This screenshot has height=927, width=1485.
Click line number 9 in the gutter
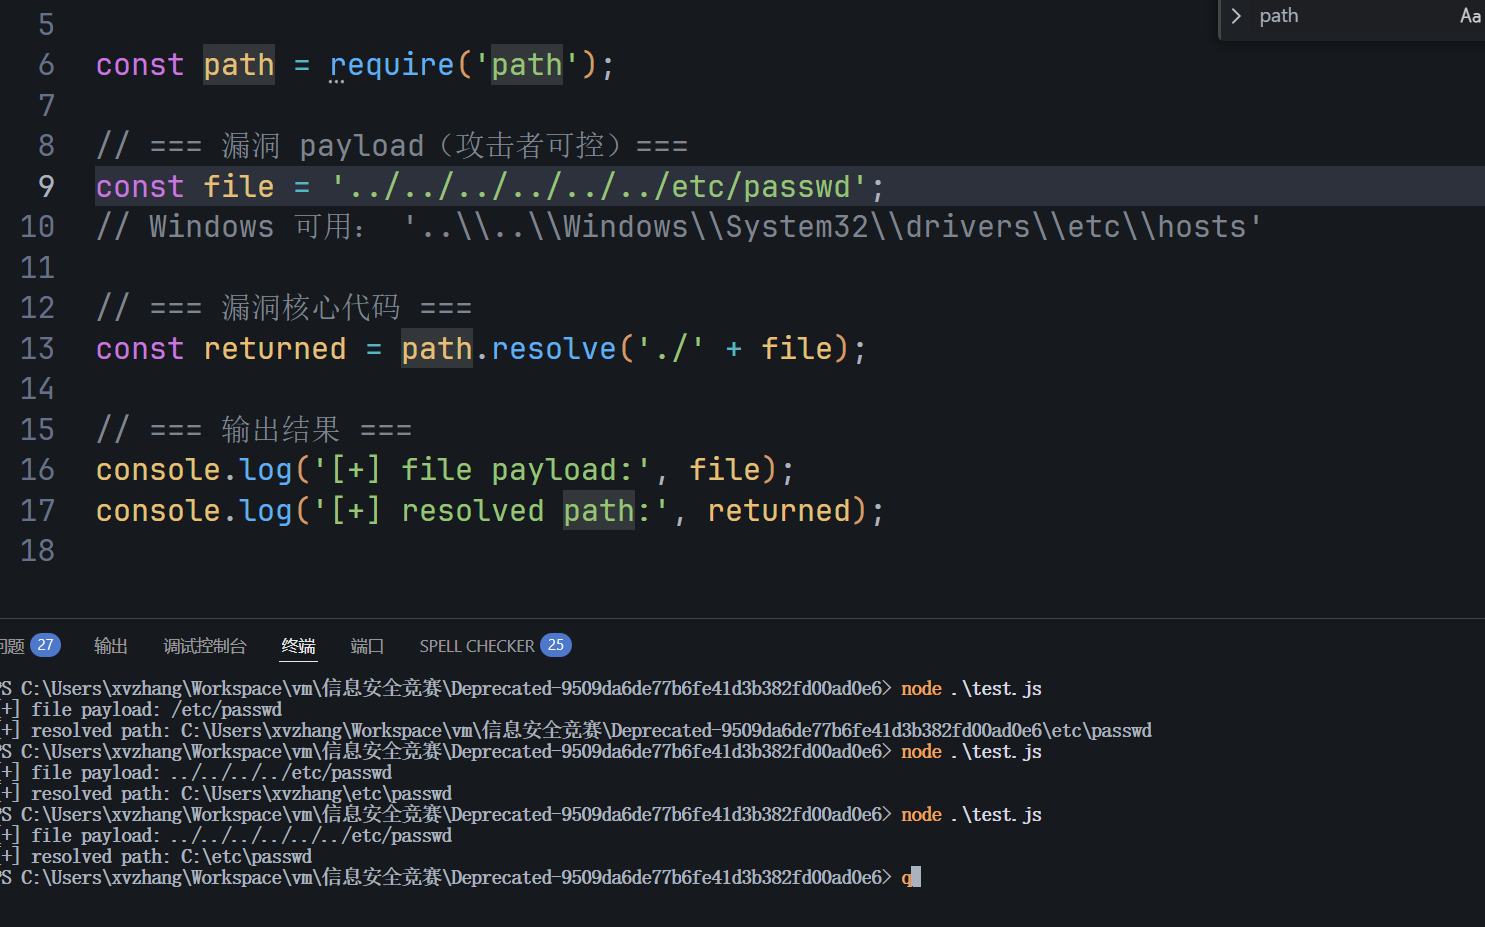tap(46, 186)
